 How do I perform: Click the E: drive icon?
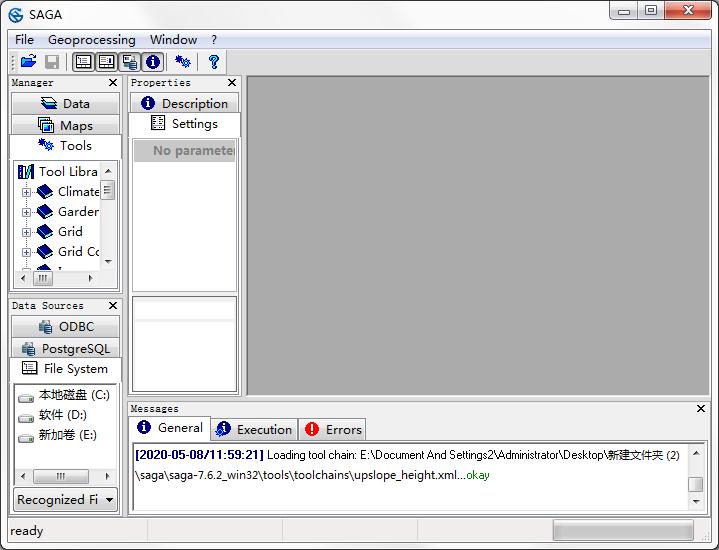point(26,438)
